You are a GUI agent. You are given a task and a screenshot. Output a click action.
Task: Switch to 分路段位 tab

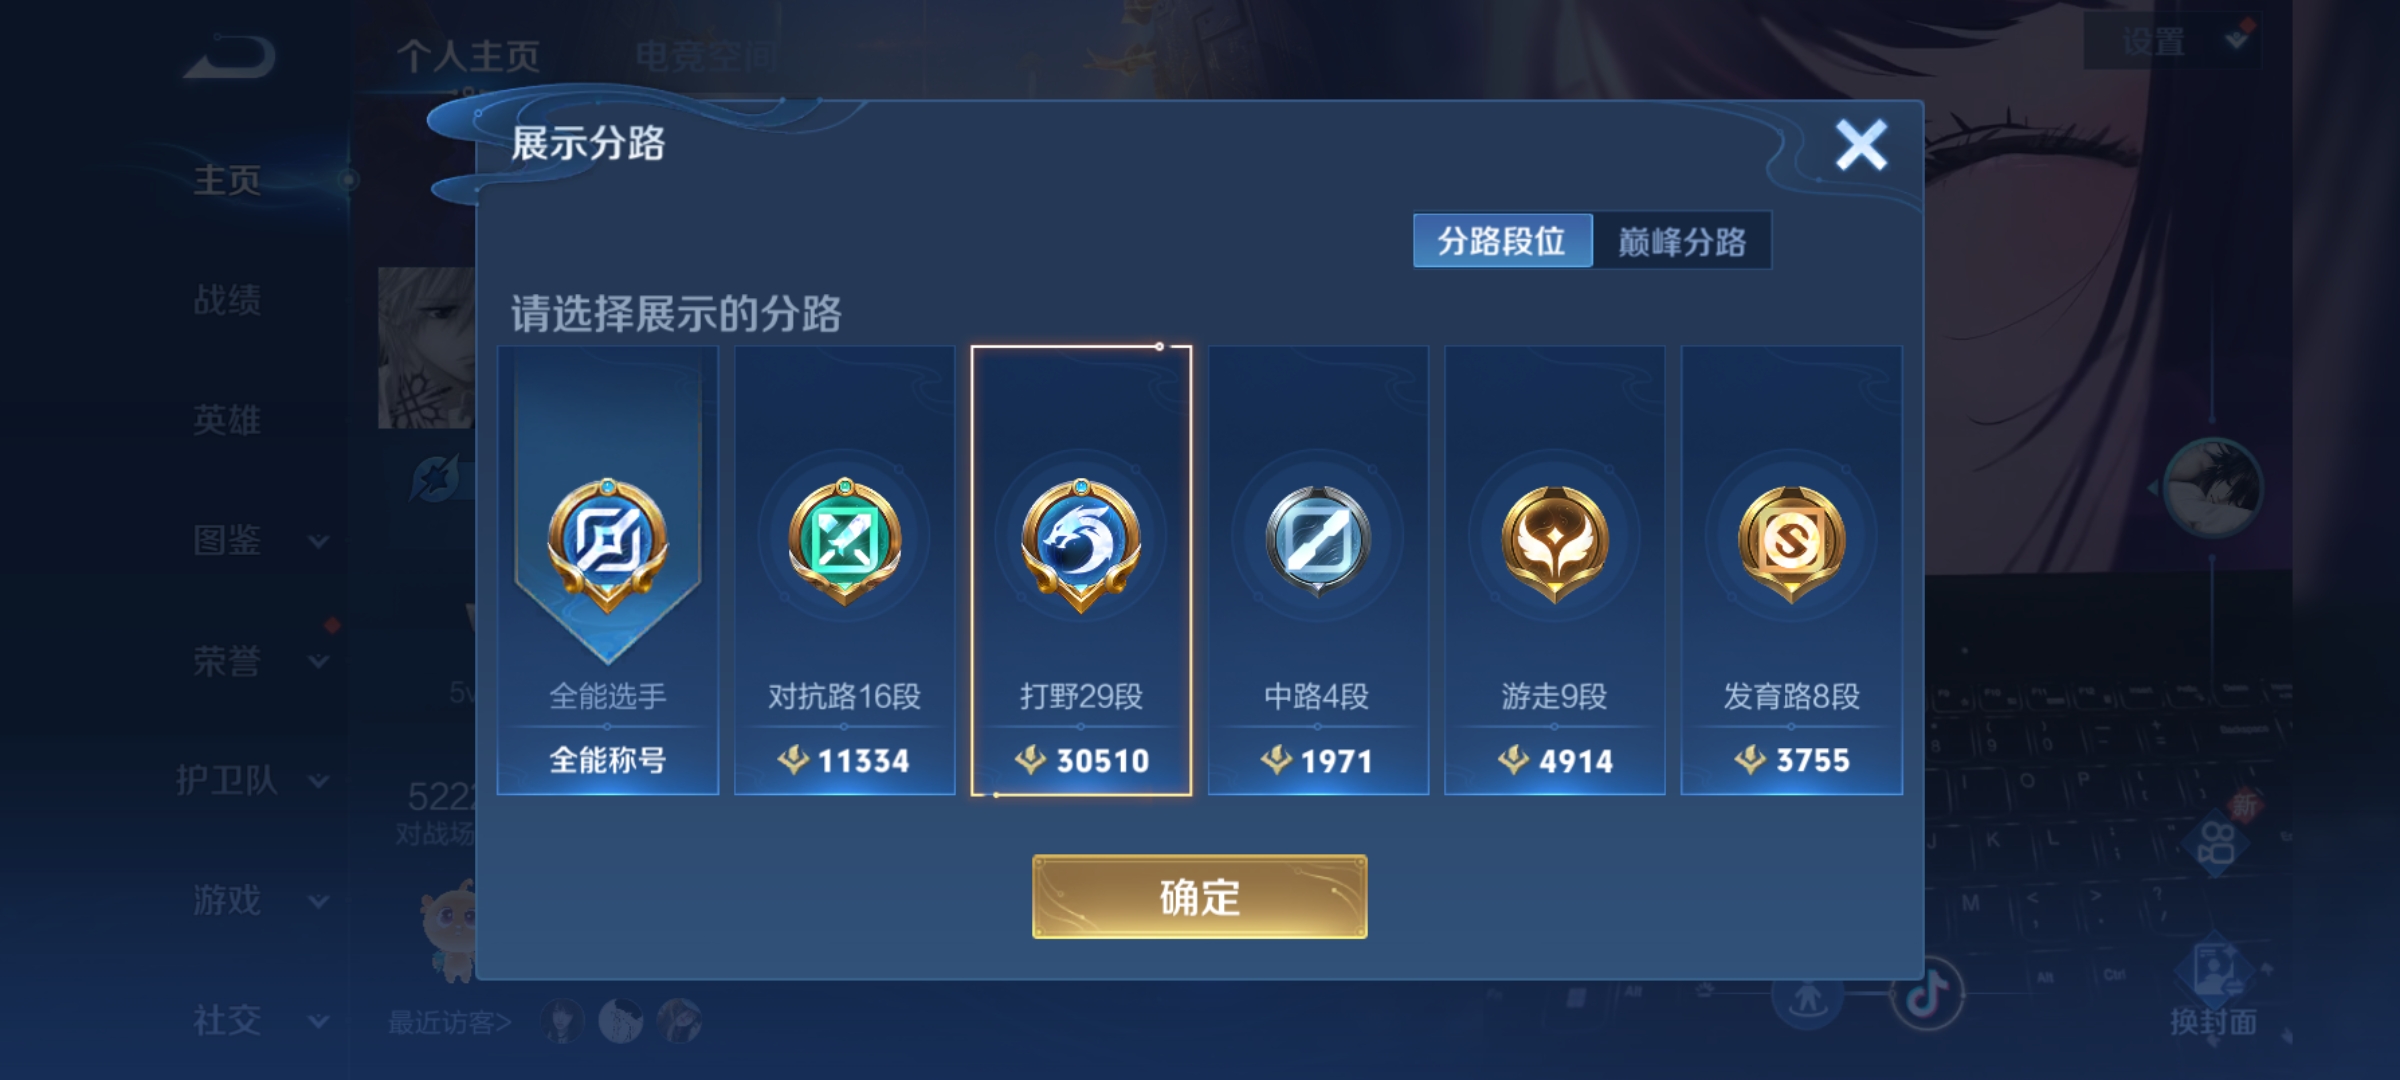1502,241
